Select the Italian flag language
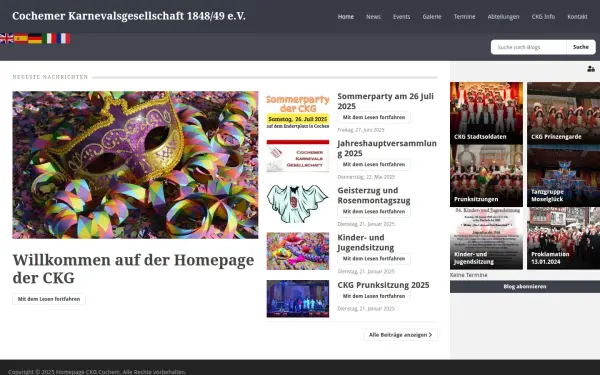This screenshot has width=600, height=375. pos(49,38)
